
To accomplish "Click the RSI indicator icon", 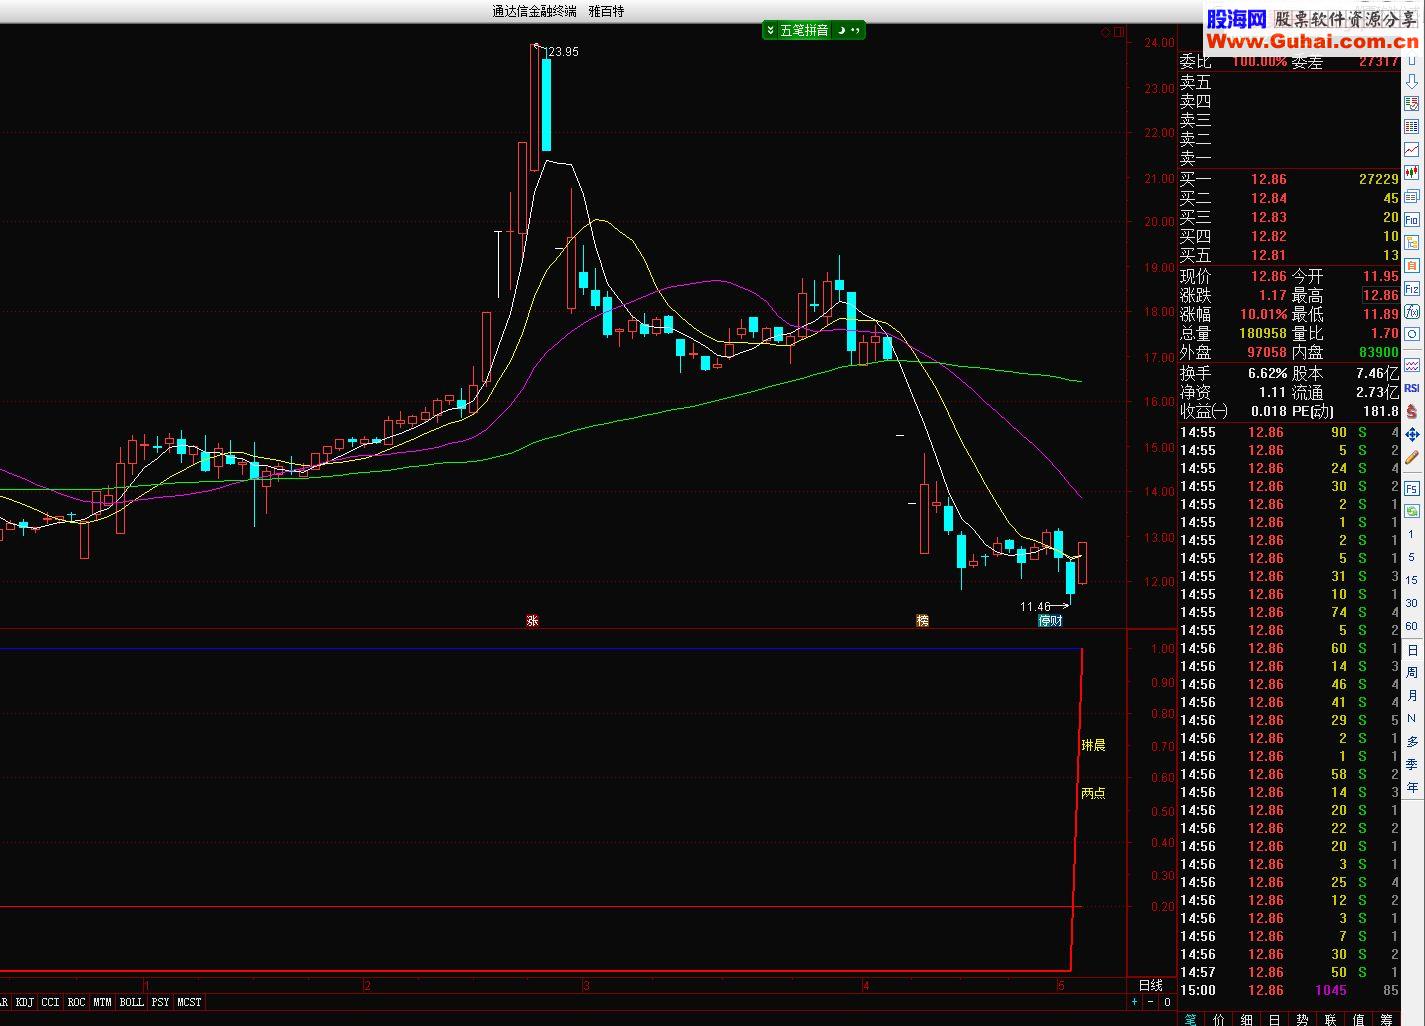I will (1412, 388).
